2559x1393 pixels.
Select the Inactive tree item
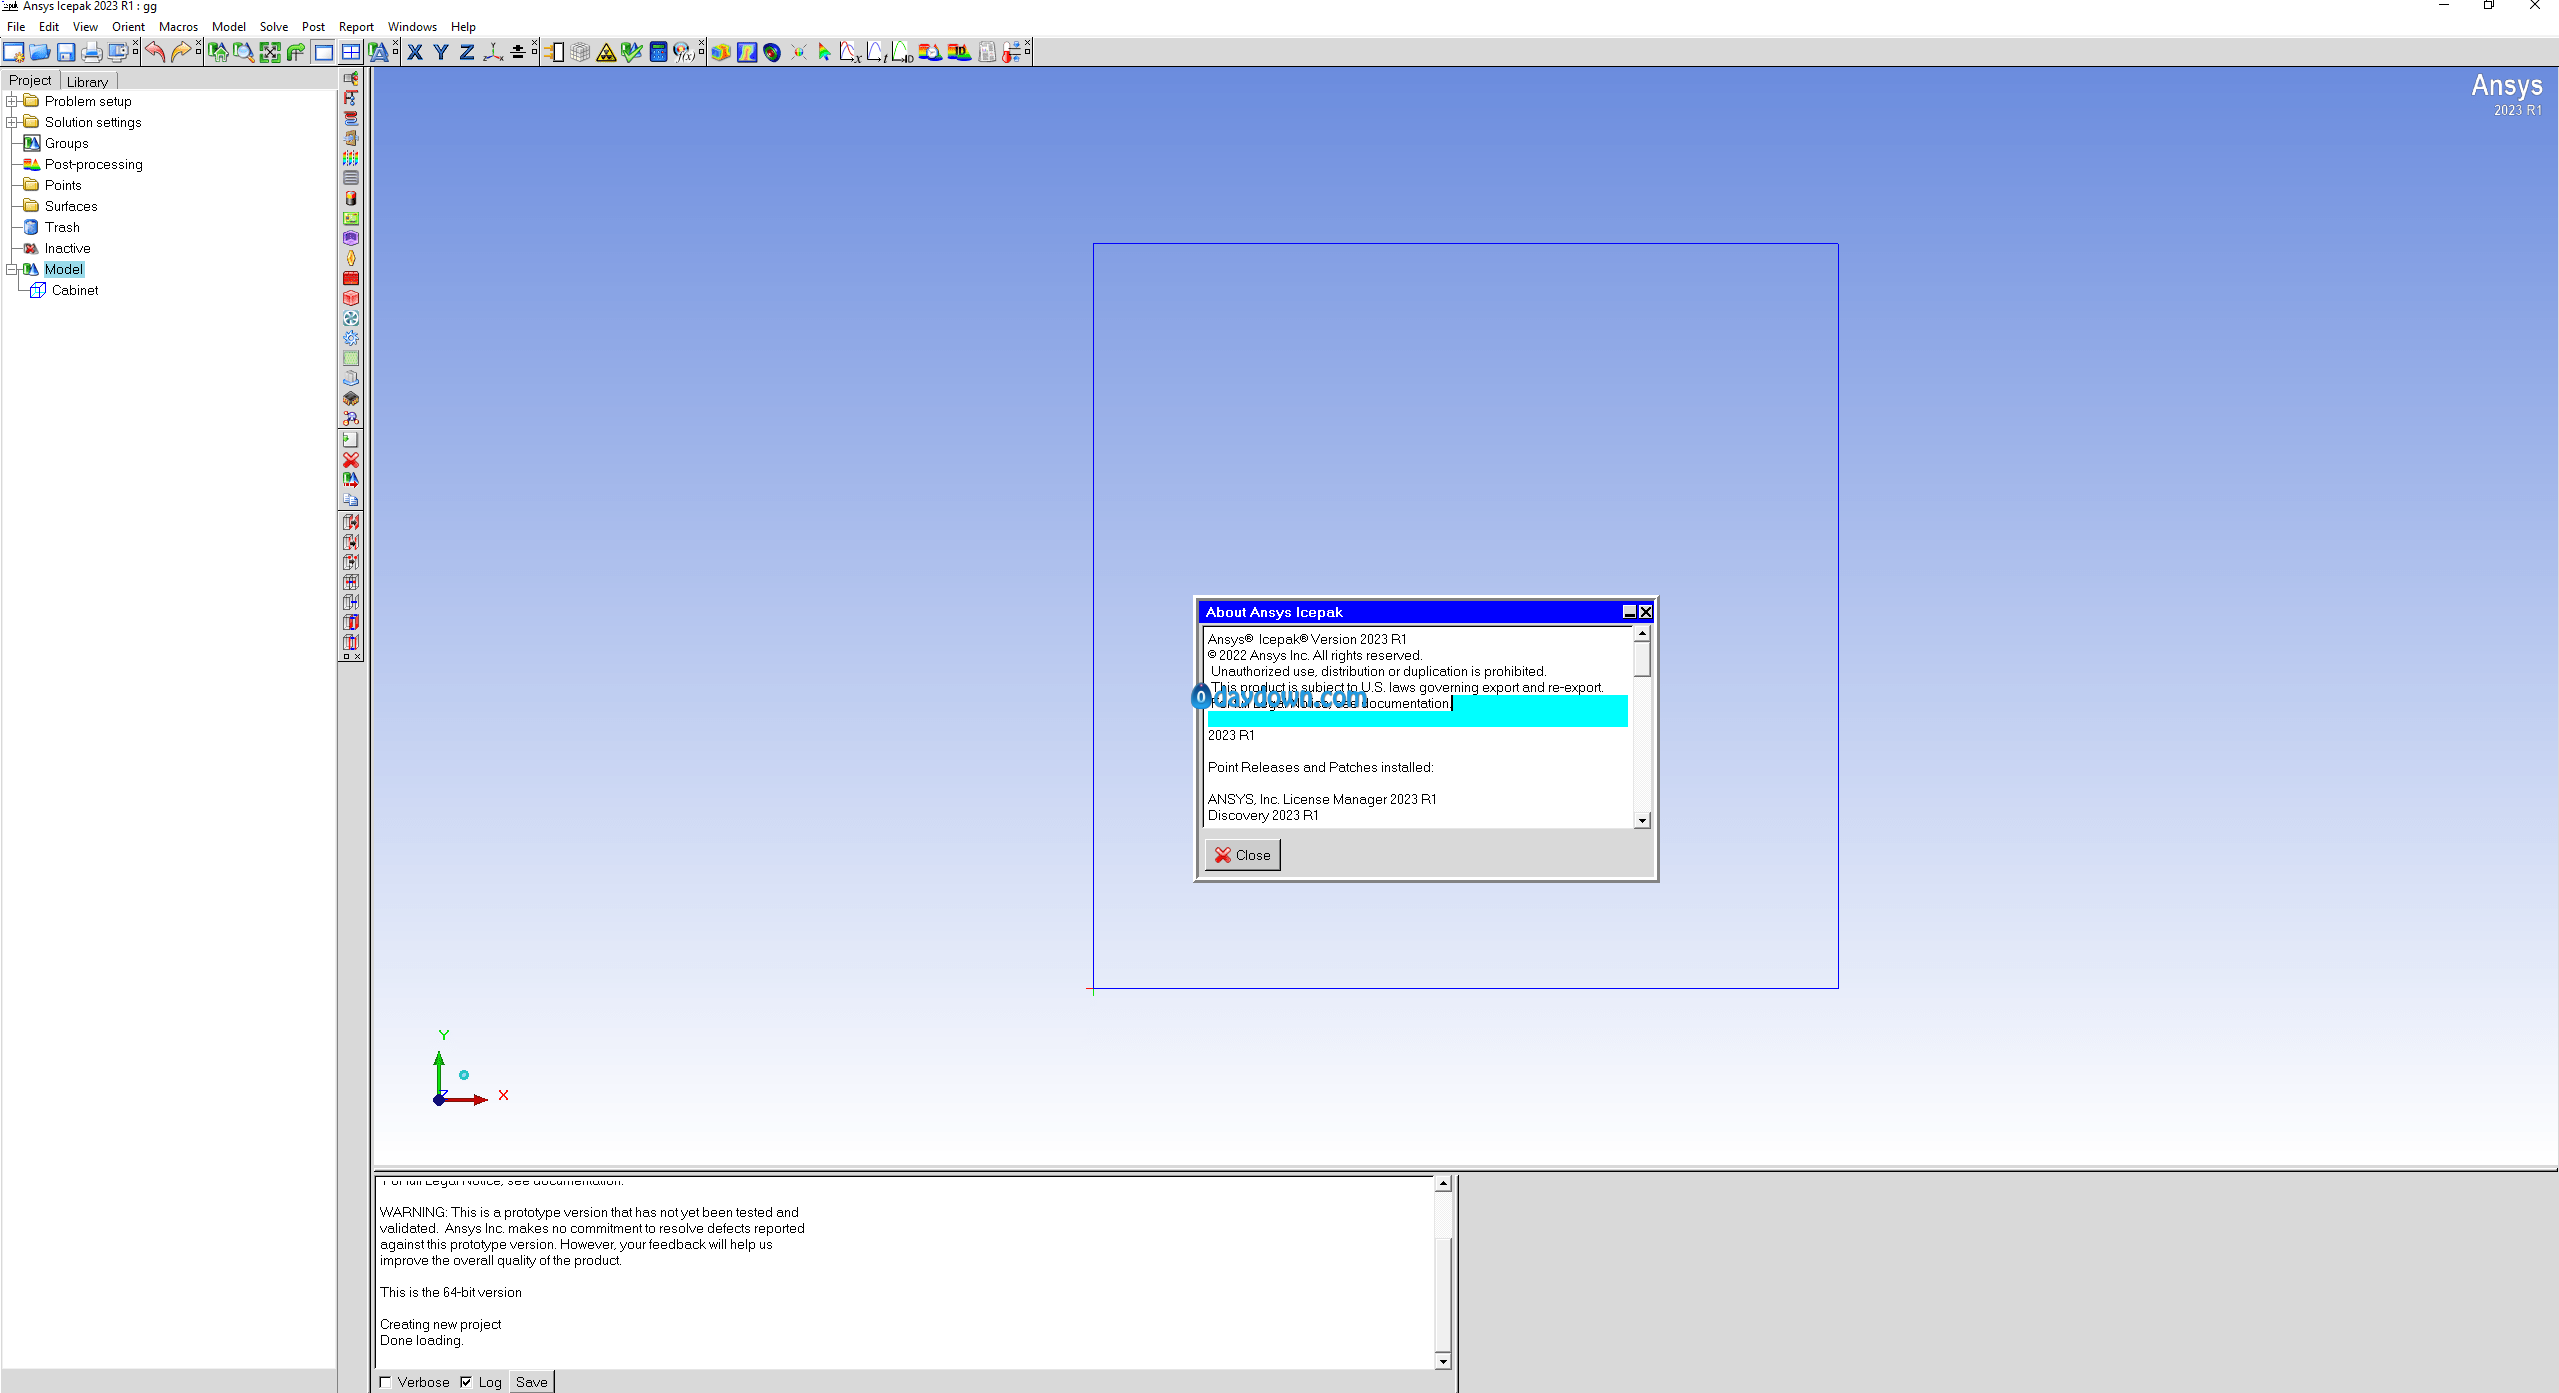[67, 248]
